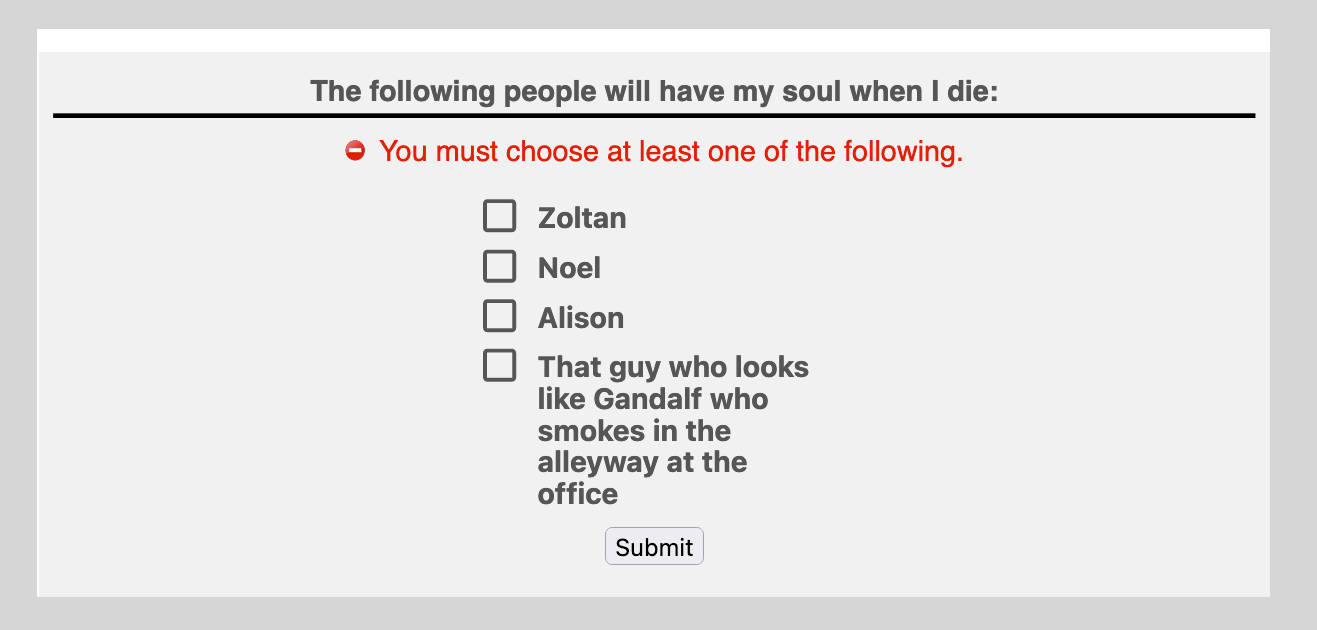Click the word "office" in last option
This screenshot has width=1317, height=630.
pyautogui.click(x=578, y=494)
